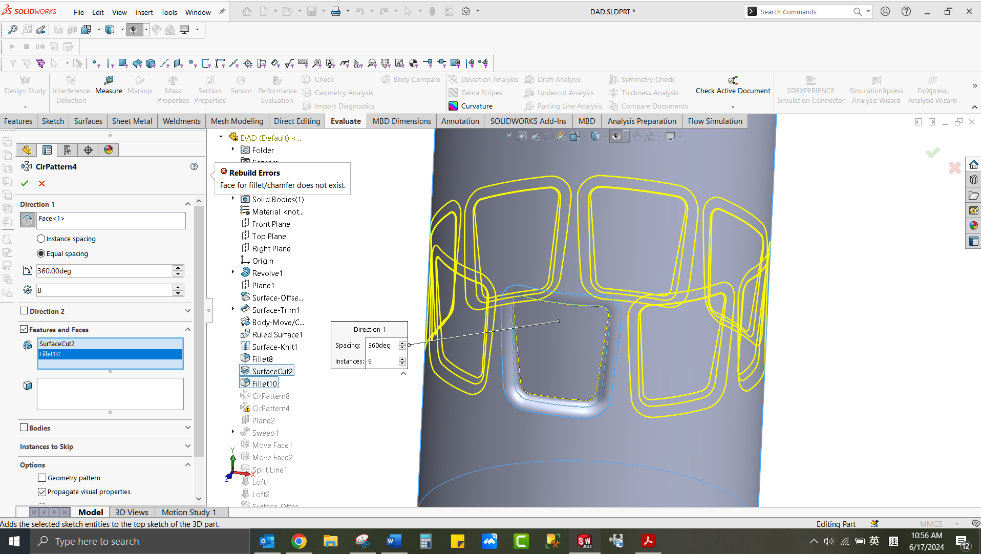The height and width of the screenshot is (555, 981).
Task: Select the Equal spacing radio button
Action: (41, 253)
